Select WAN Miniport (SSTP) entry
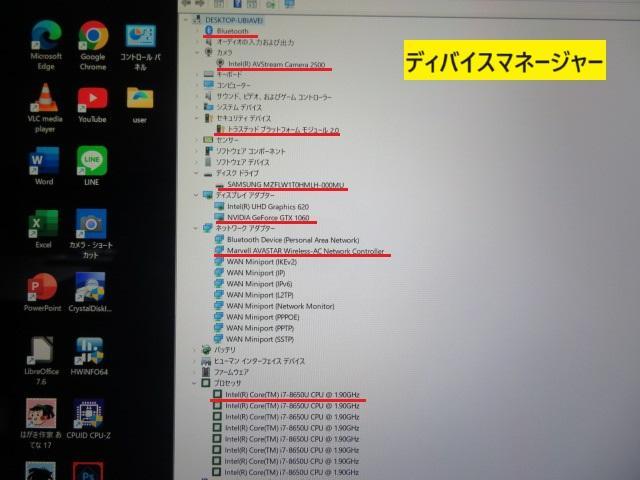The width and height of the screenshot is (640, 480). point(260,339)
